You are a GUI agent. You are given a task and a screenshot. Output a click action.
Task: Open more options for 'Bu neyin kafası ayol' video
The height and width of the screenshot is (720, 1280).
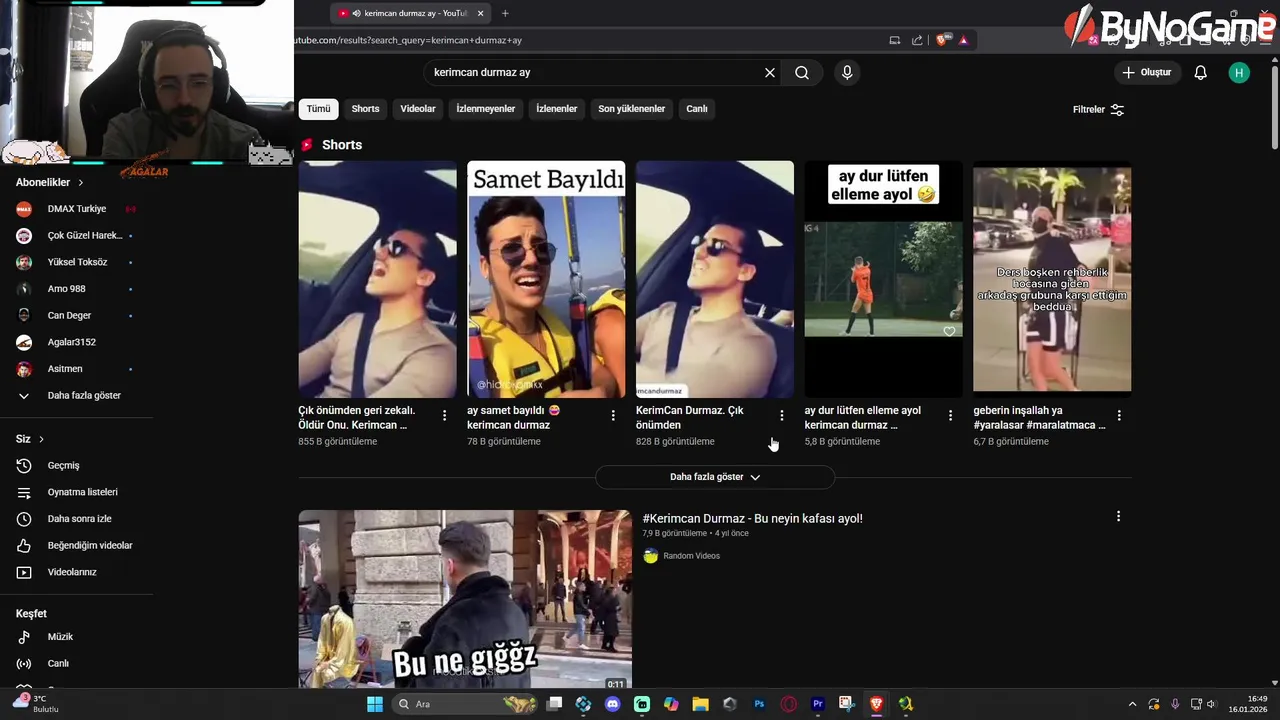click(1118, 517)
